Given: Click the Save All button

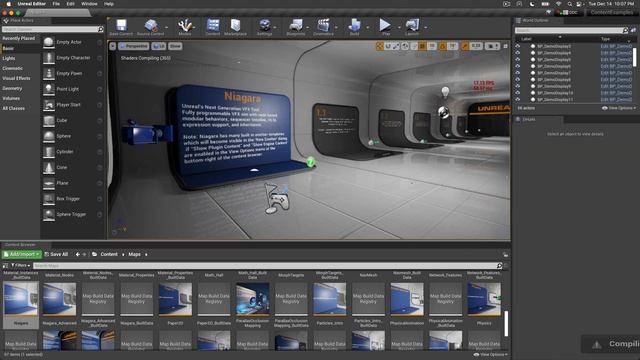Looking at the screenshot, I should coord(56,254).
